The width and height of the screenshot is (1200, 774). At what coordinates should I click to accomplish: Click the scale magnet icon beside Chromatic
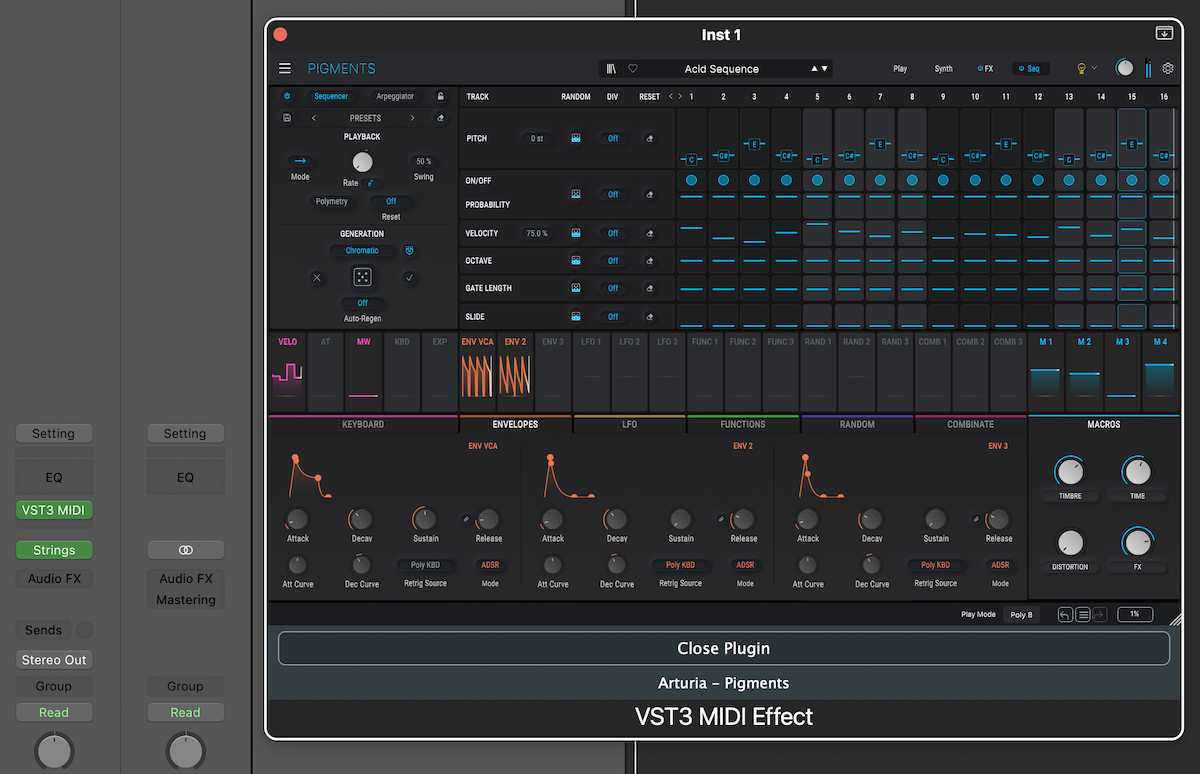(x=409, y=251)
